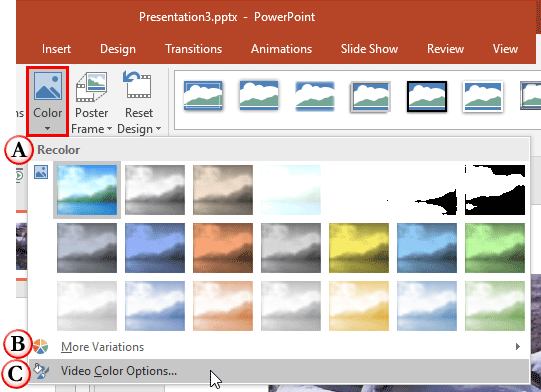Image resolution: width=541 pixels, height=392 pixels.
Task: Select the first video style in gallery
Action: (203, 96)
